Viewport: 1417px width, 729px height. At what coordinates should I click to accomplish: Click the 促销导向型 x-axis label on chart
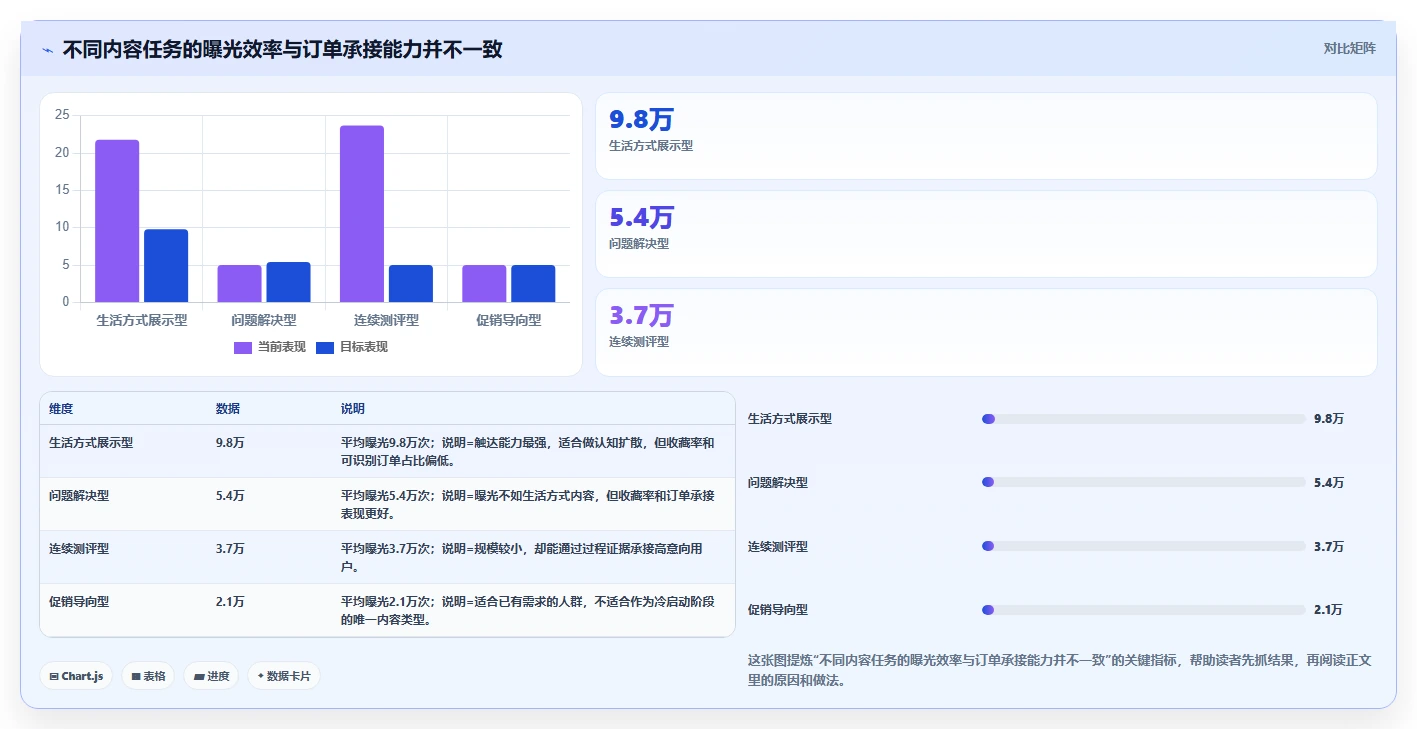point(509,320)
